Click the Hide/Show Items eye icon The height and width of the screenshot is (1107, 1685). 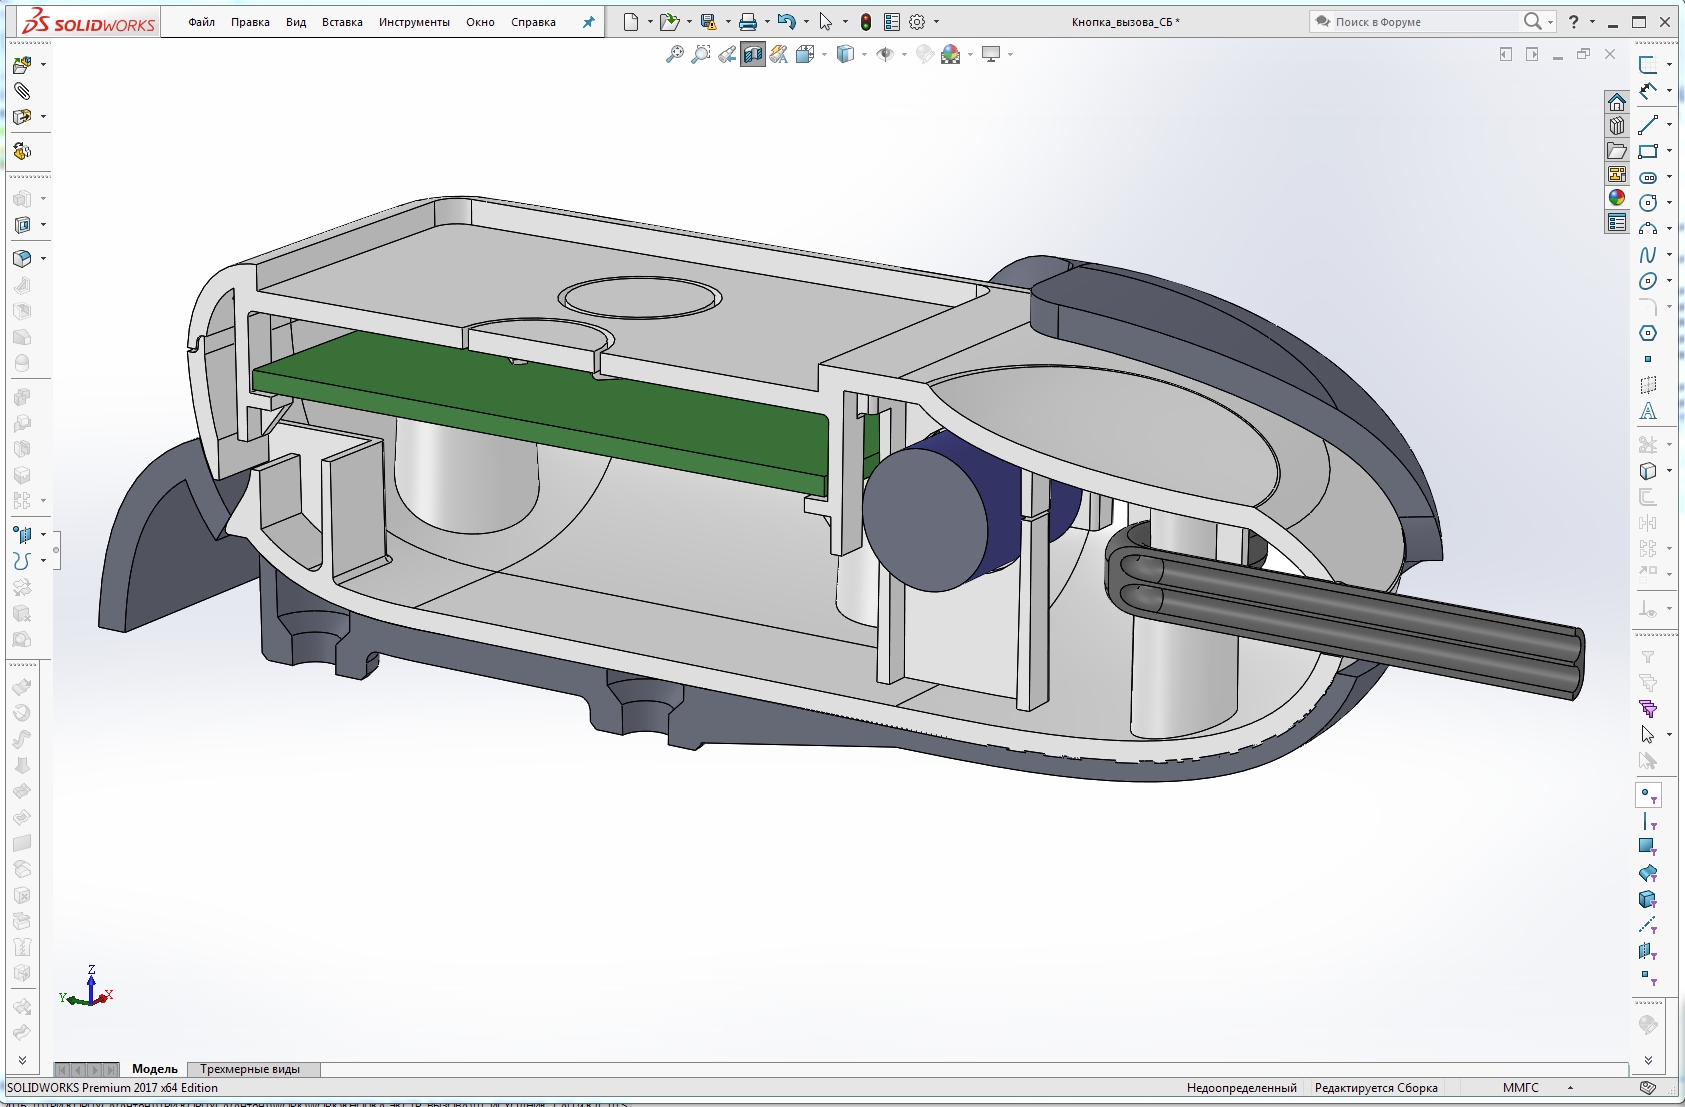click(x=885, y=55)
